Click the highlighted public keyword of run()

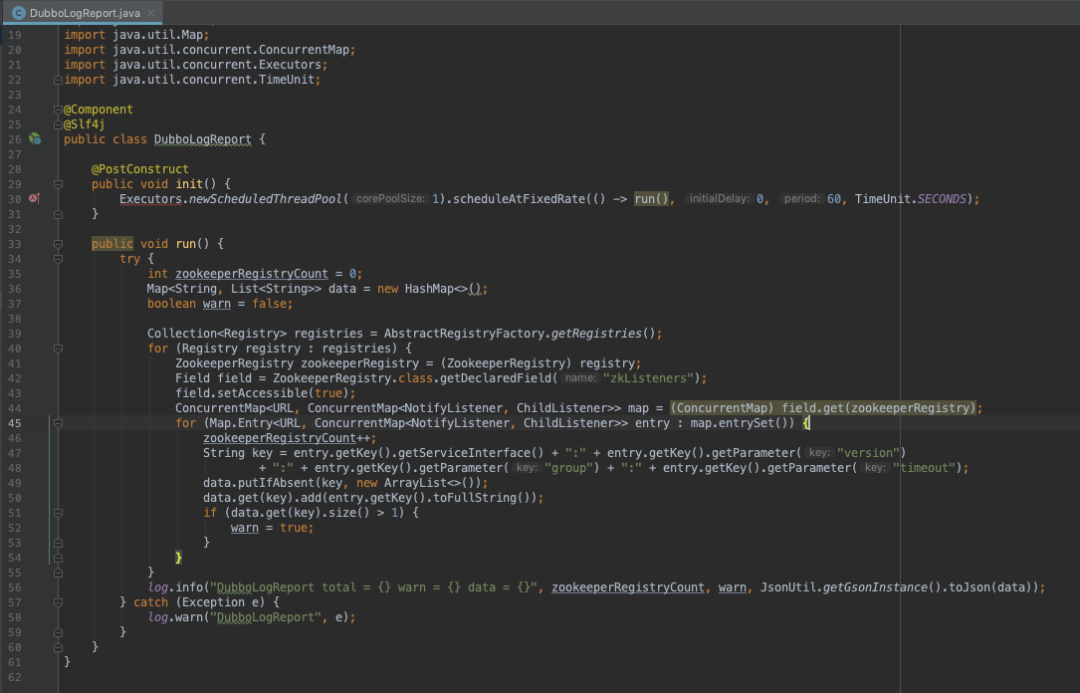[x=112, y=244]
